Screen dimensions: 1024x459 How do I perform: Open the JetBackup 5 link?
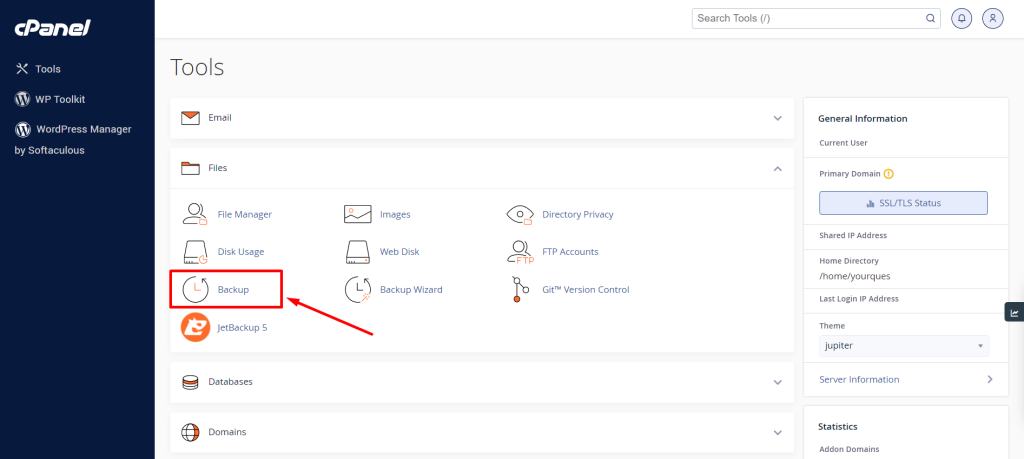point(242,328)
